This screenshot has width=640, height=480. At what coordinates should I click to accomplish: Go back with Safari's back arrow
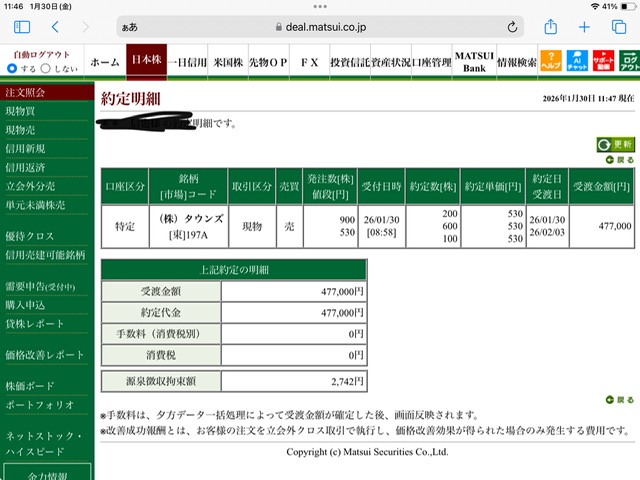tap(56, 27)
